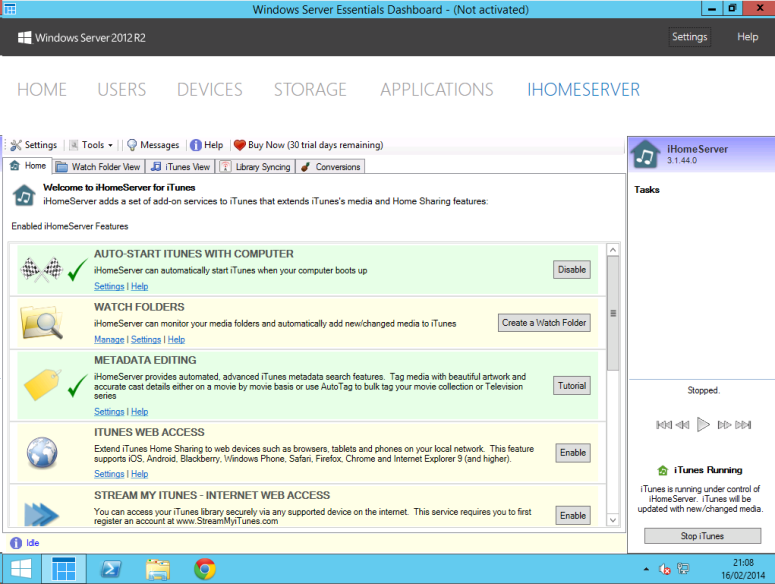
Task: Switch to the iTunes View tab
Action: pos(180,167)
